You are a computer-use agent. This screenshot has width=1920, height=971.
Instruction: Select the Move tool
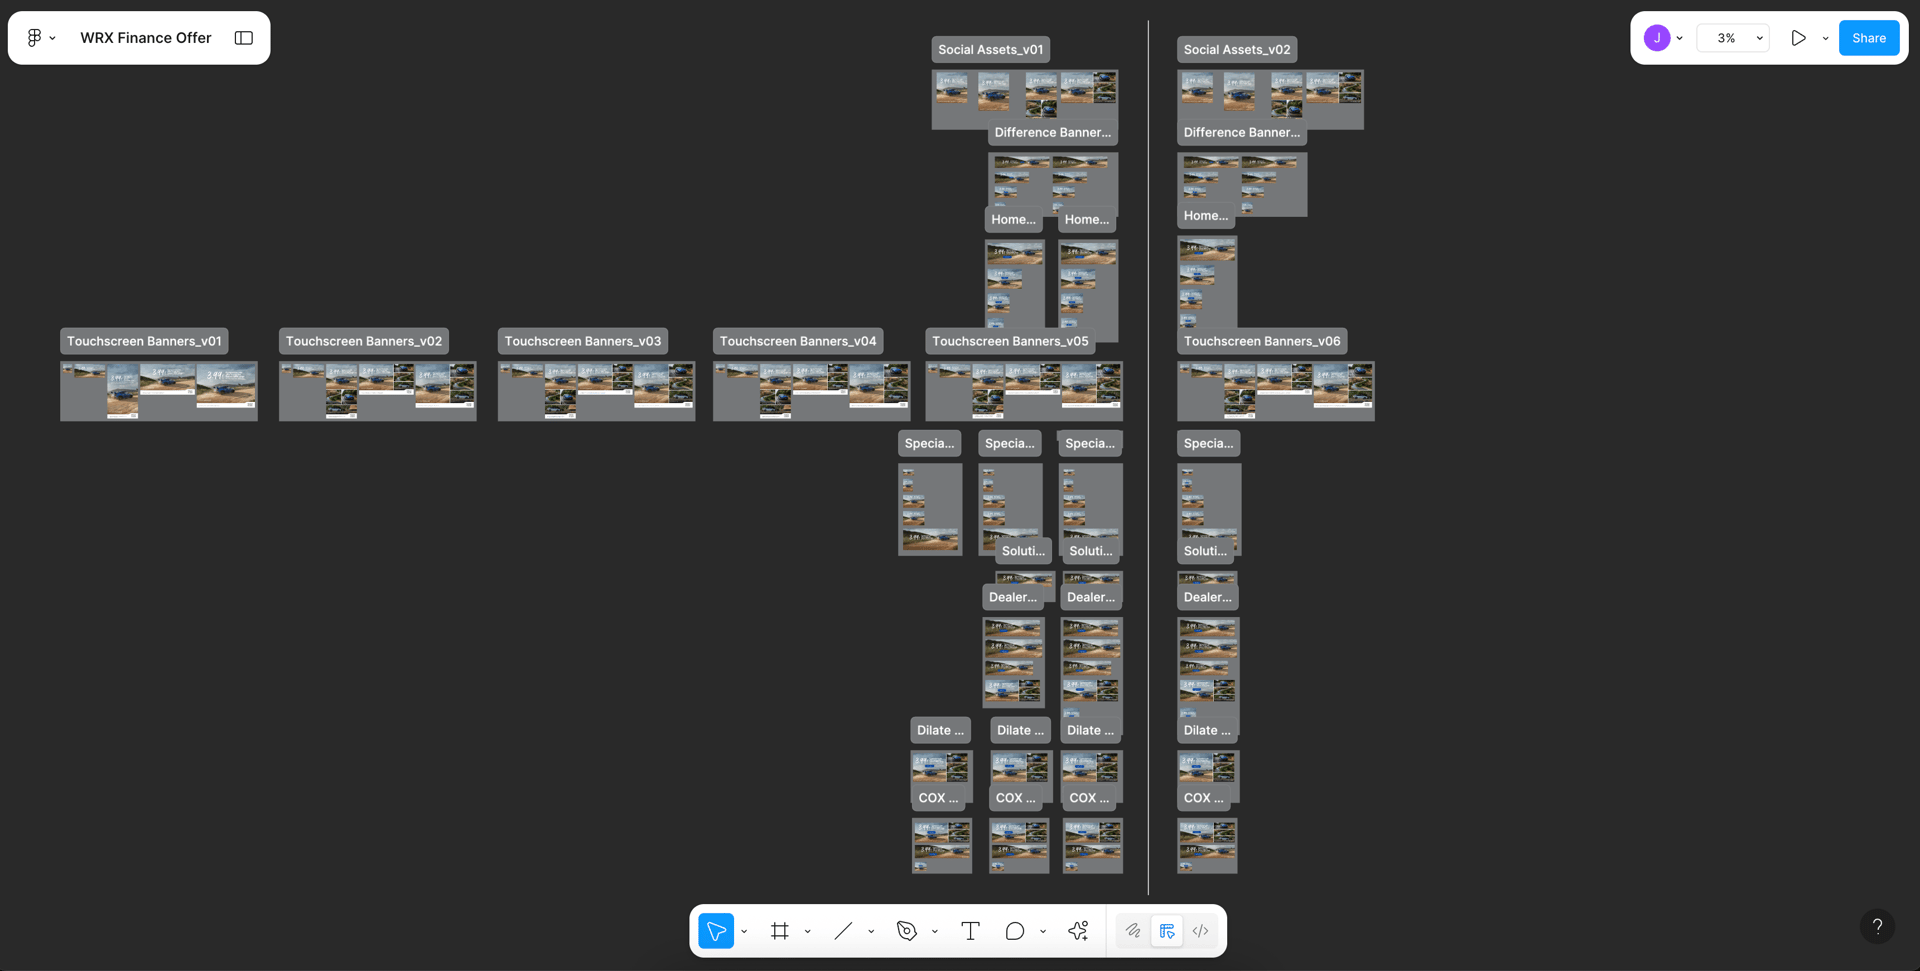click(716, 931)
